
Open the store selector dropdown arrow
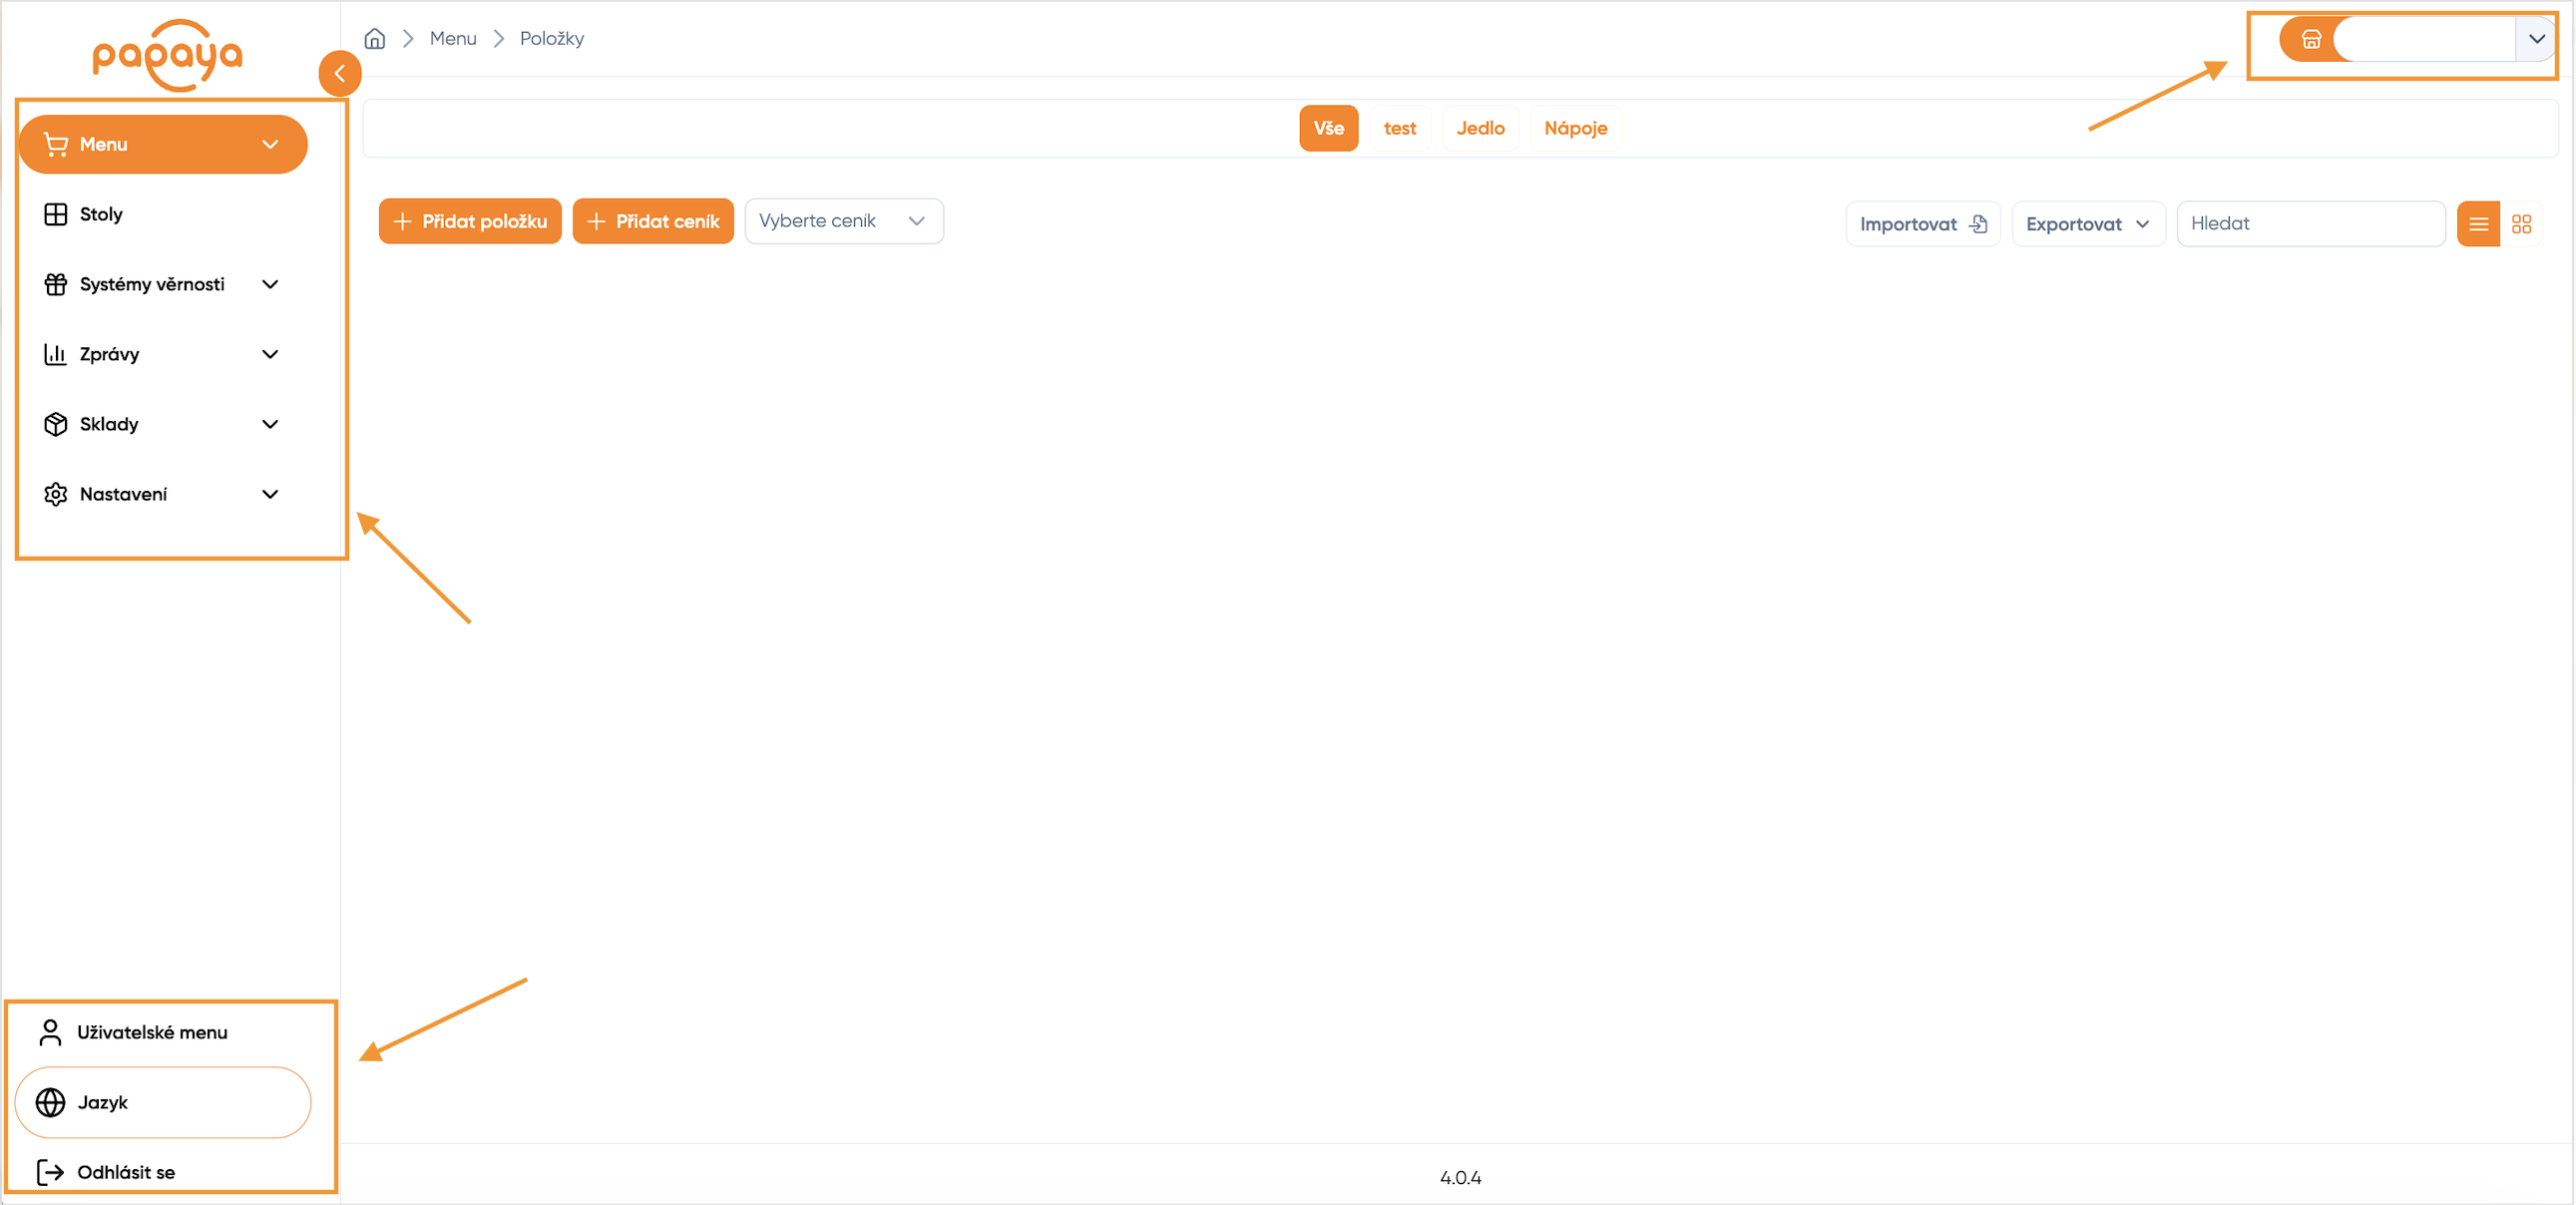click(x=2536, y=40)
